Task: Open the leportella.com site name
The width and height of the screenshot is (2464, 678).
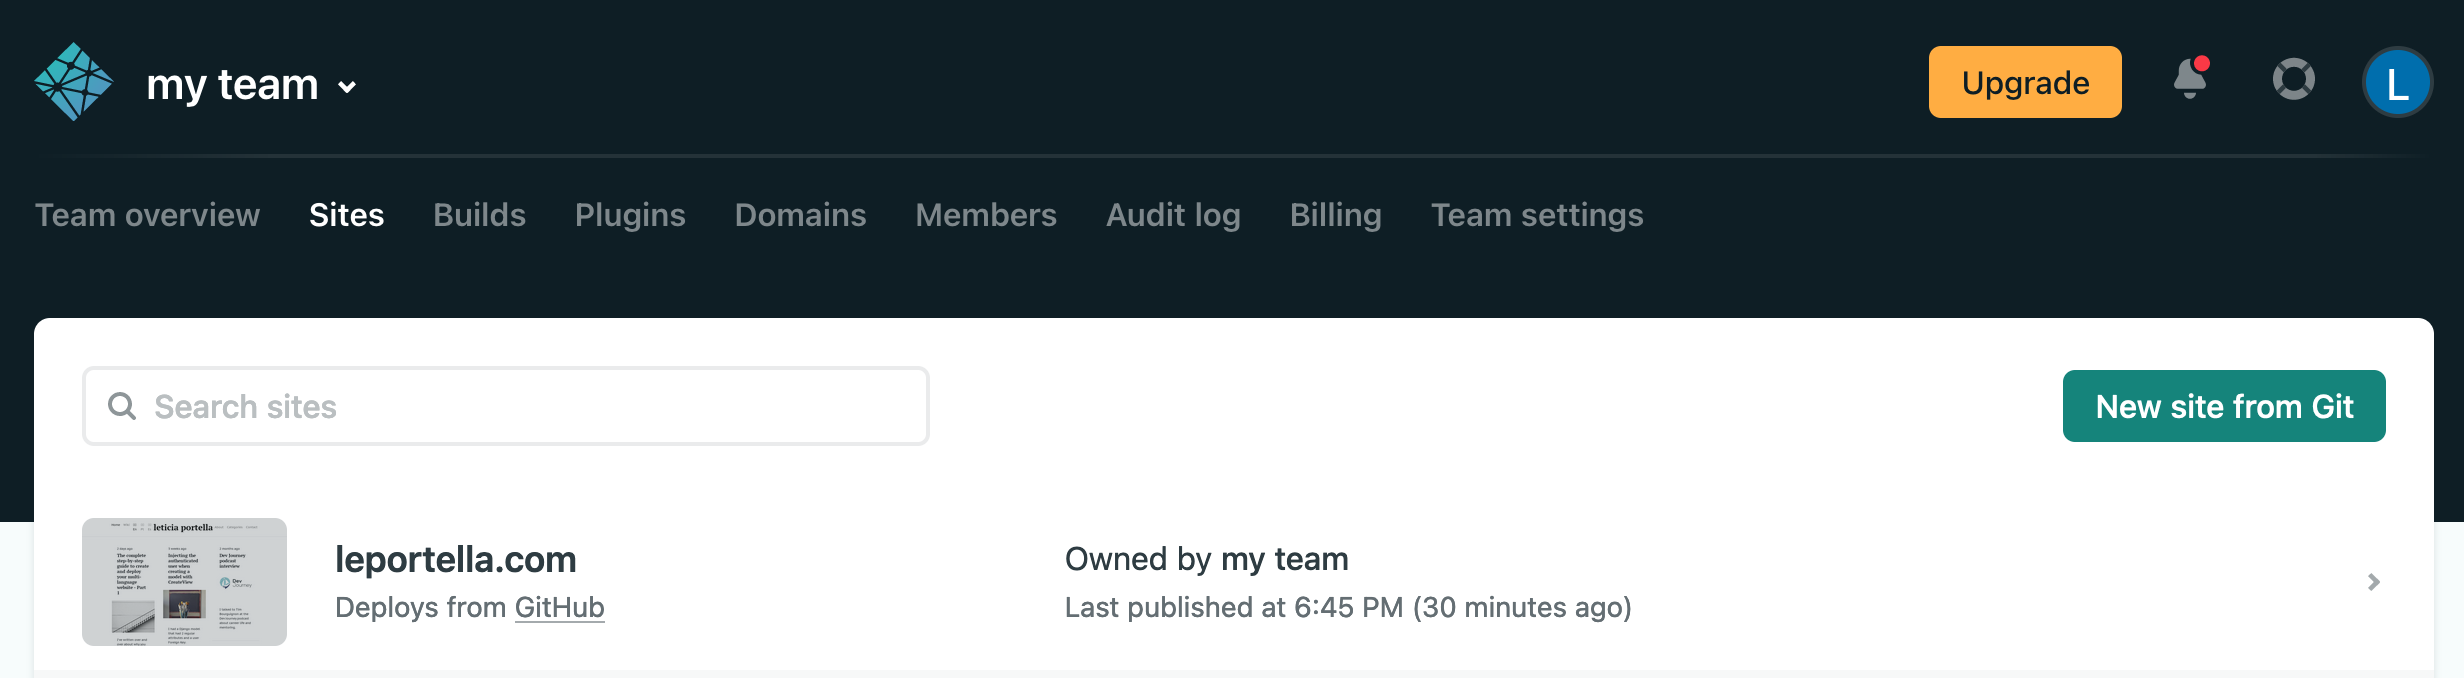Action: (x=456, y=559)
